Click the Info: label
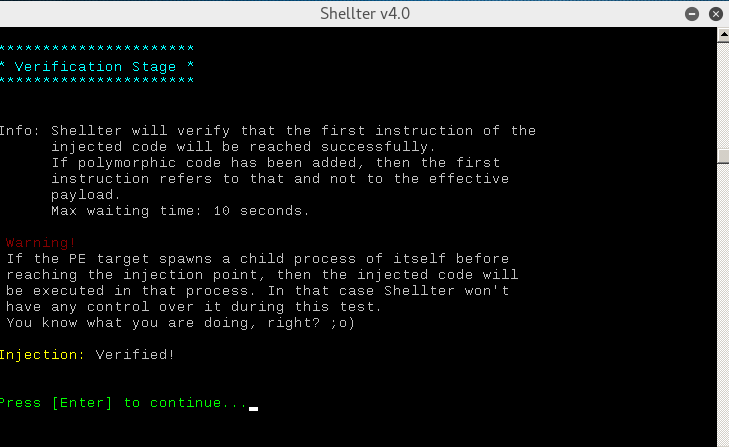Image resolution: width=729 pixels, height=447 pixels. pos(20,131)
